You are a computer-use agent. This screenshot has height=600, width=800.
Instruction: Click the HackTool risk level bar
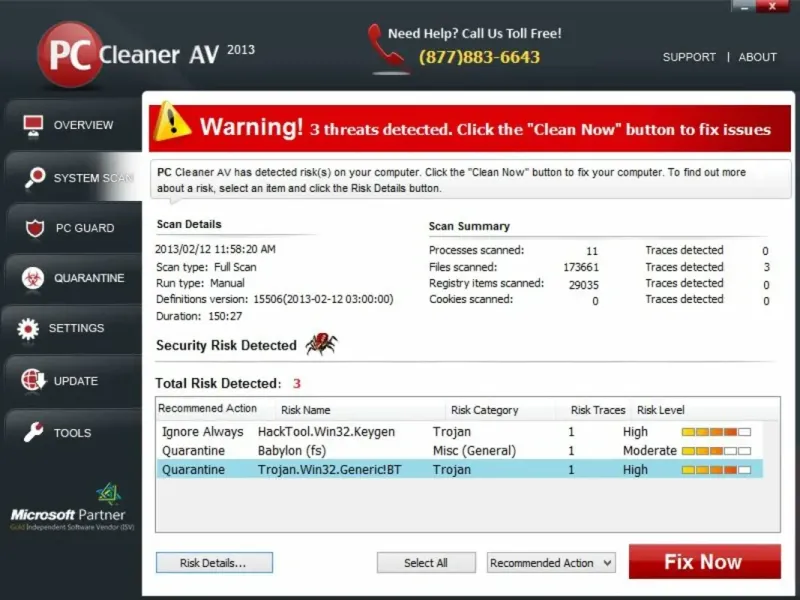click(716, 432)
